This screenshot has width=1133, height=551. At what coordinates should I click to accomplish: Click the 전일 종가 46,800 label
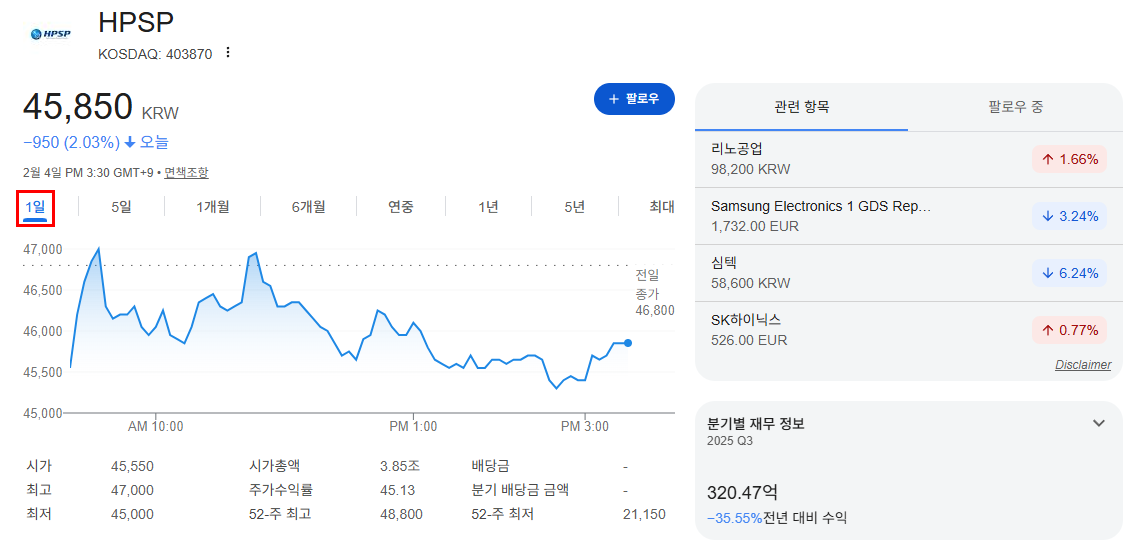click(x=655, y=292)
